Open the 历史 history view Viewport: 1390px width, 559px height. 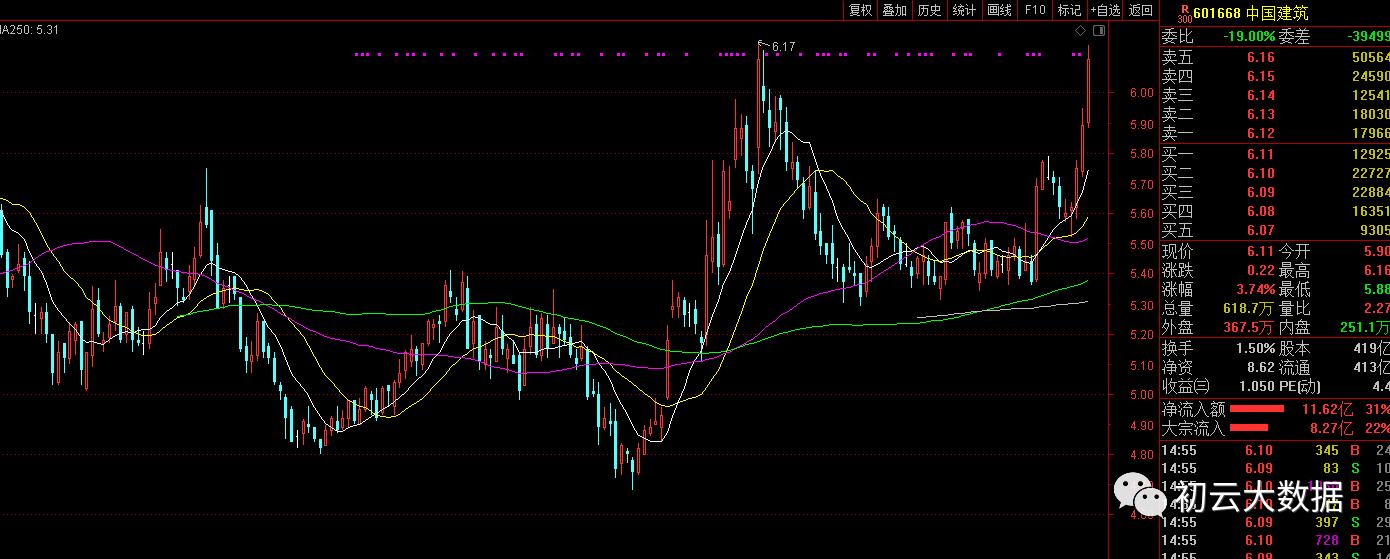pyautogui.click(x=929, y=10)
